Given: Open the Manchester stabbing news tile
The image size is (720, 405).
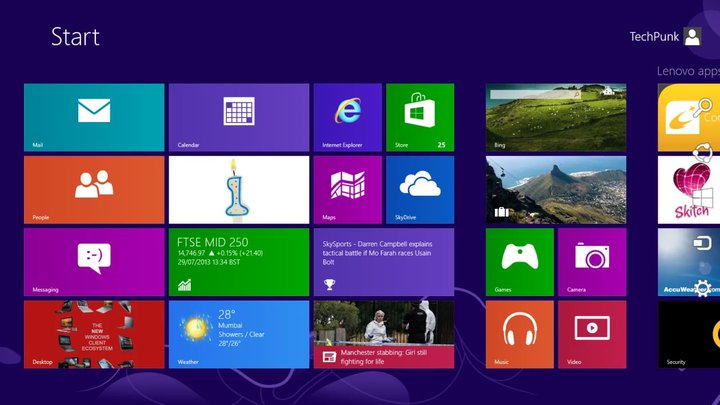Looking at the screenshot, I should (x=384, y=334).
